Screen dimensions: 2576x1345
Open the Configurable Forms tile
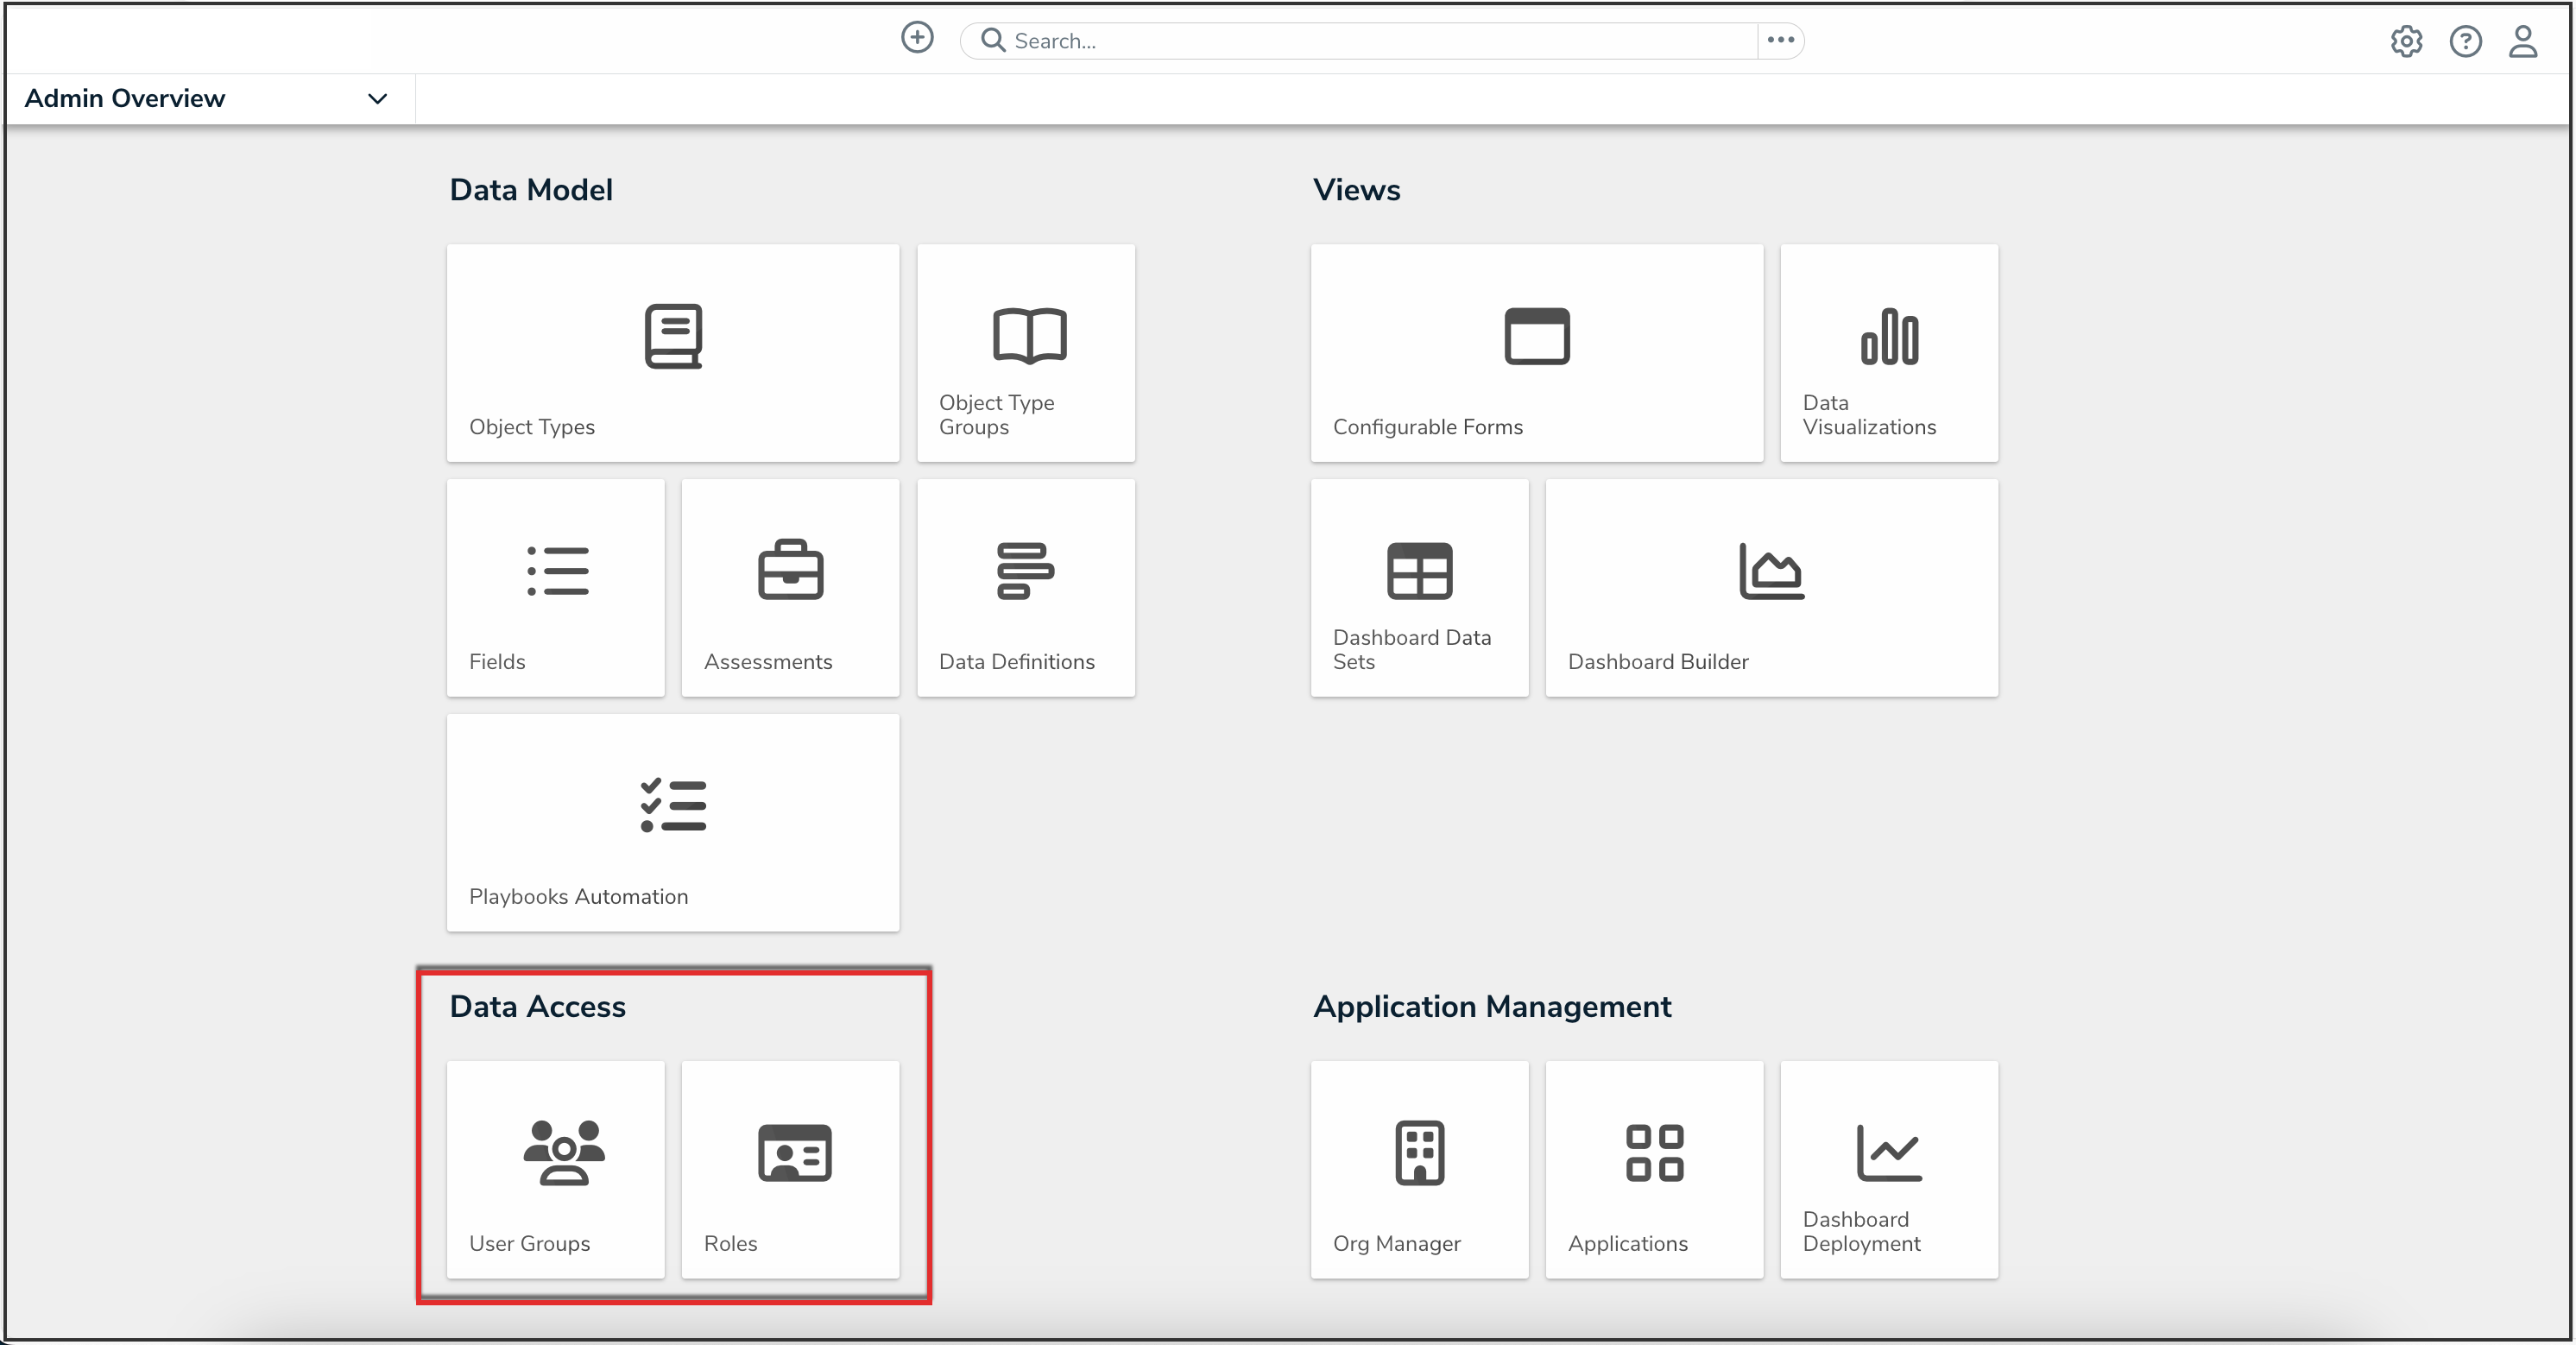[x=1536, y=352]
